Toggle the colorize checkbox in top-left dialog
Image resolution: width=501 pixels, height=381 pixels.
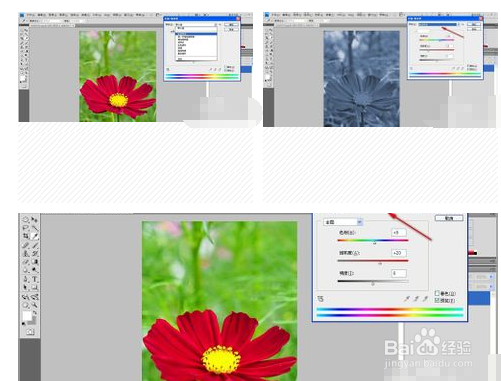[x=225, y=67]
